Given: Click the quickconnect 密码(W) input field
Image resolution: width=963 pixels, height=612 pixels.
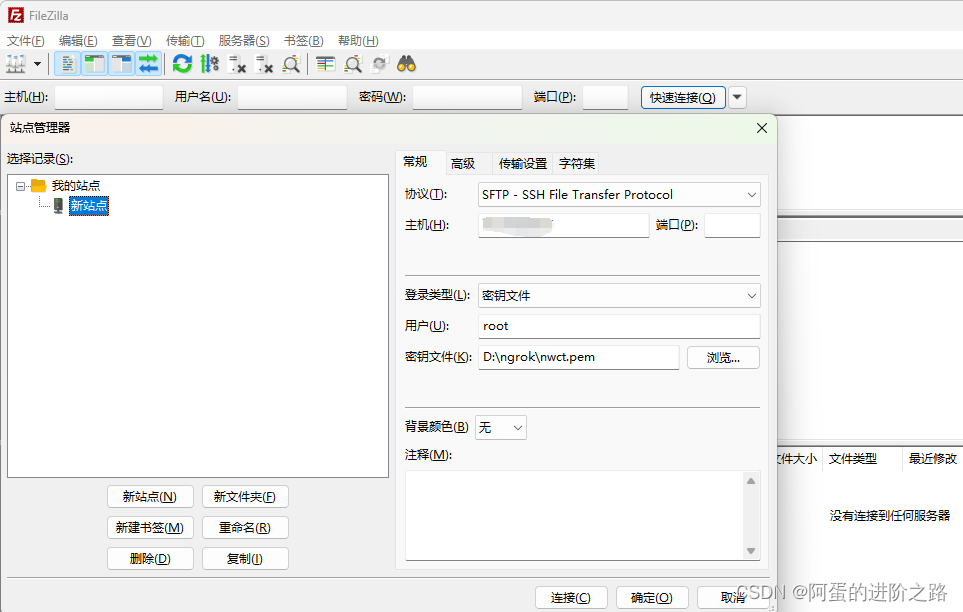Looking at the screenshot, I should (467, 97).
